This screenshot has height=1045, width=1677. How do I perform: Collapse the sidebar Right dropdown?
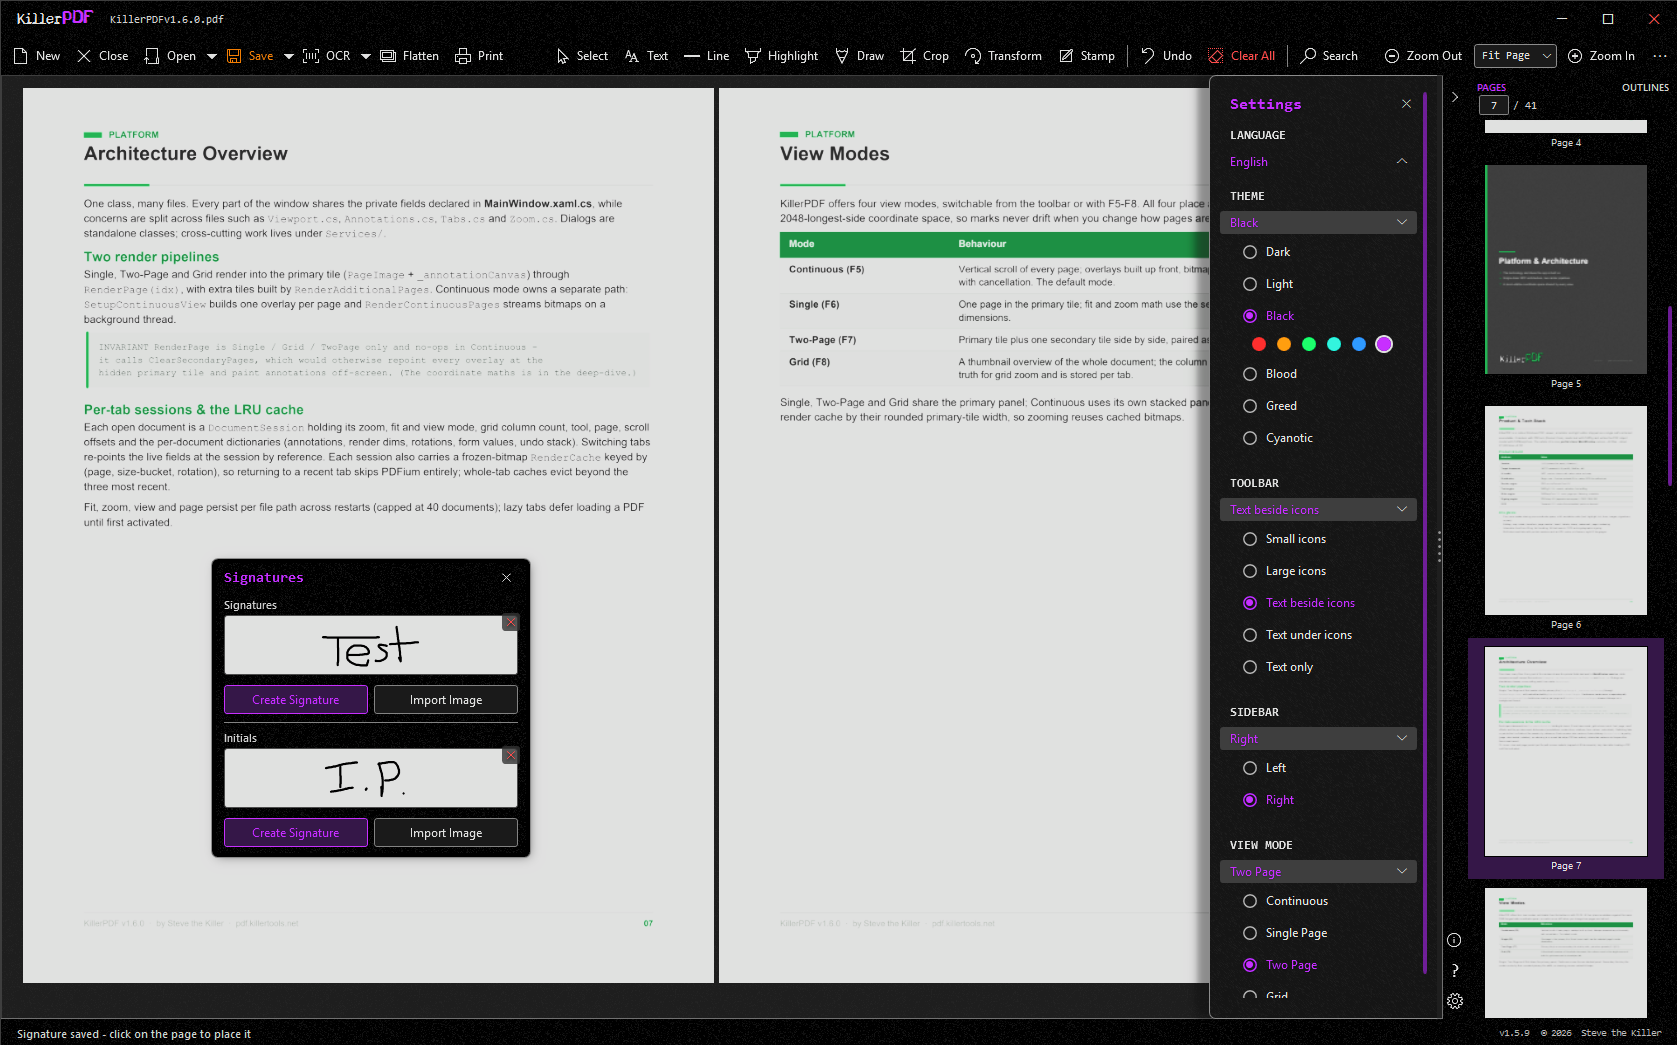pos(1318,739)
